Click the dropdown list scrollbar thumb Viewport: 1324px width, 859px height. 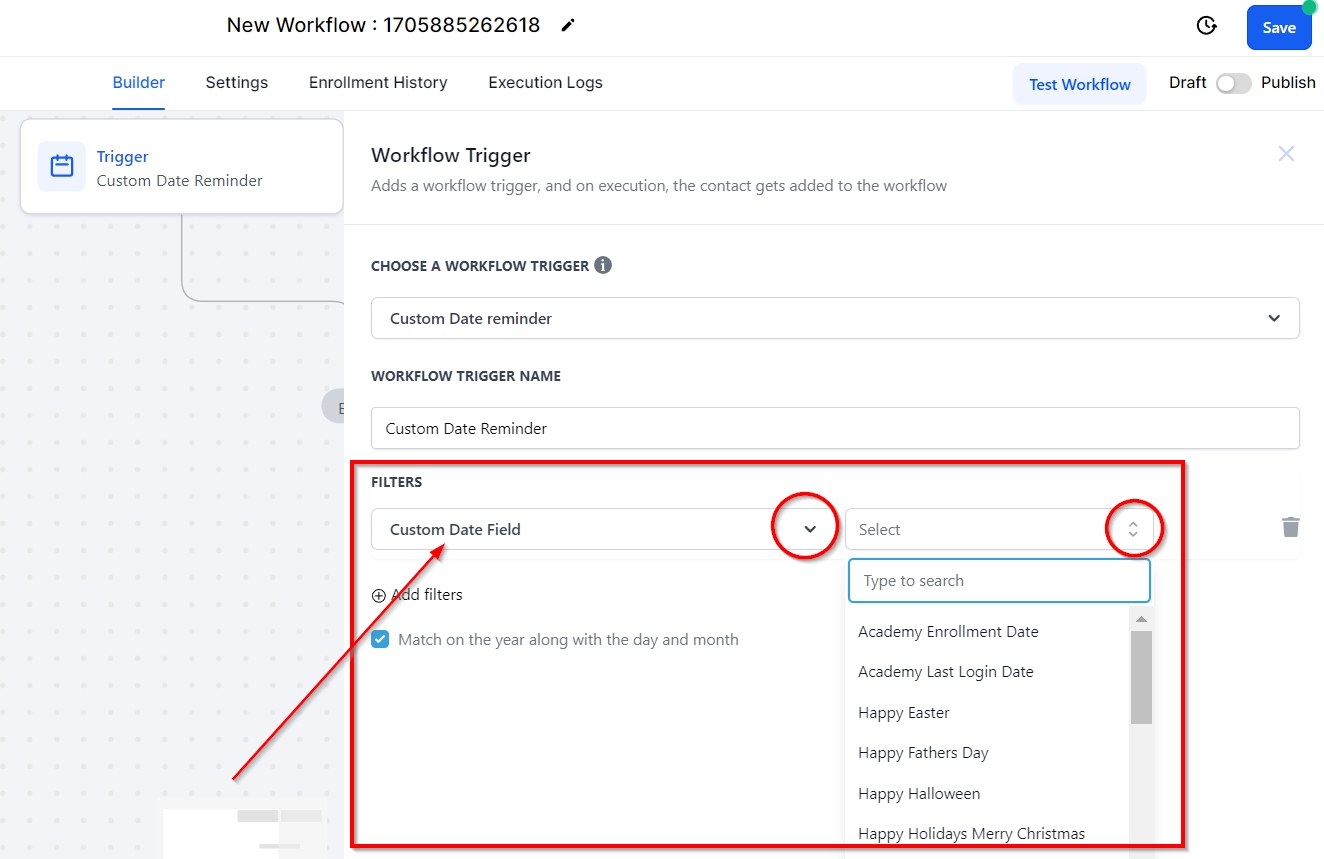pyautogui.click(x=1141, y=676)
